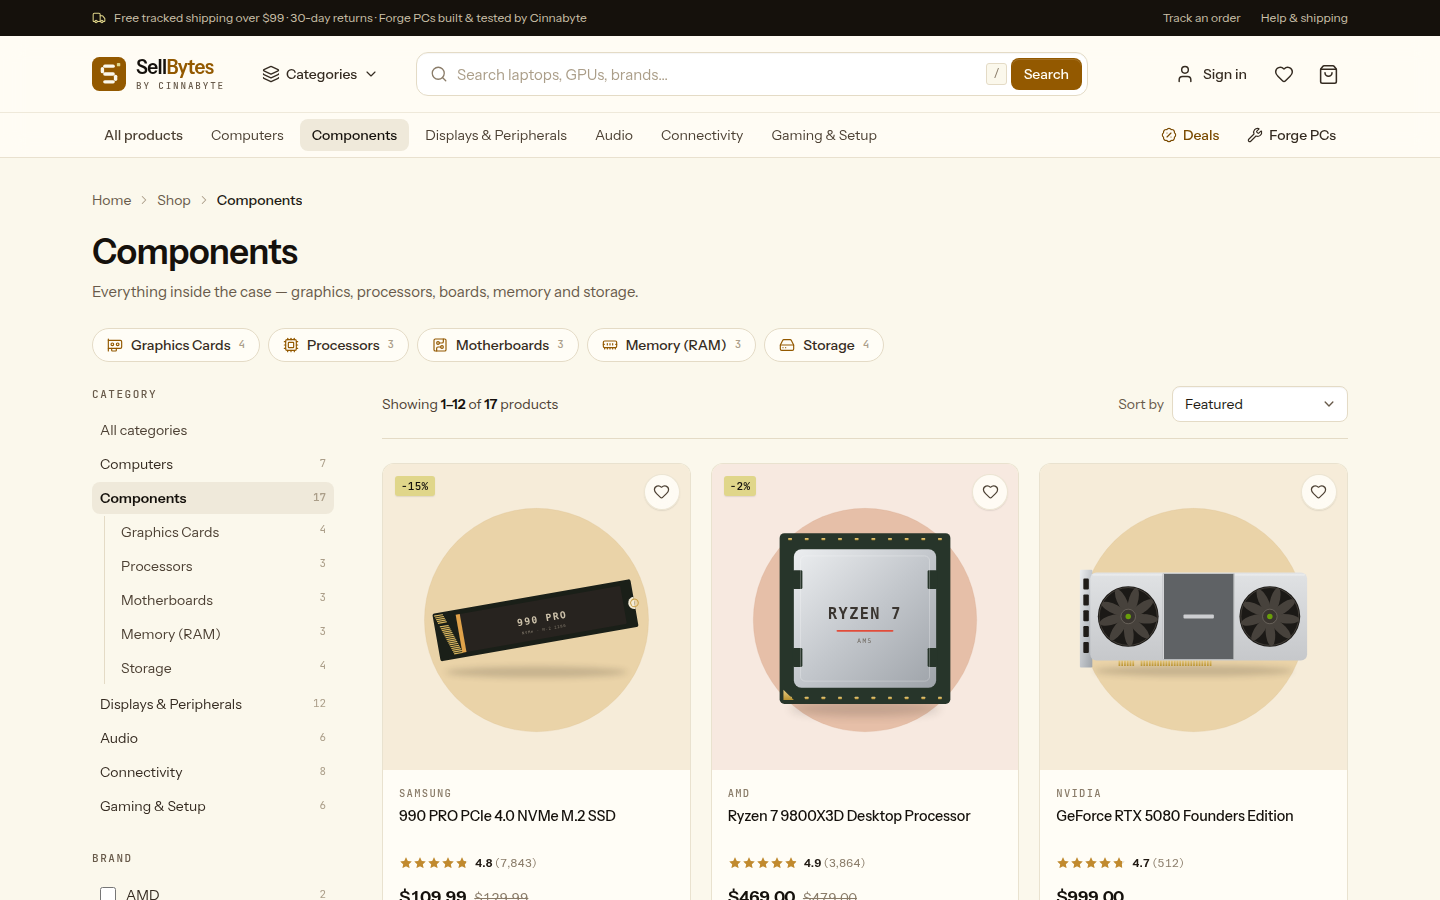
Task: Add 990 PRO SSD to wishlist
Action: tap(662, 492)
